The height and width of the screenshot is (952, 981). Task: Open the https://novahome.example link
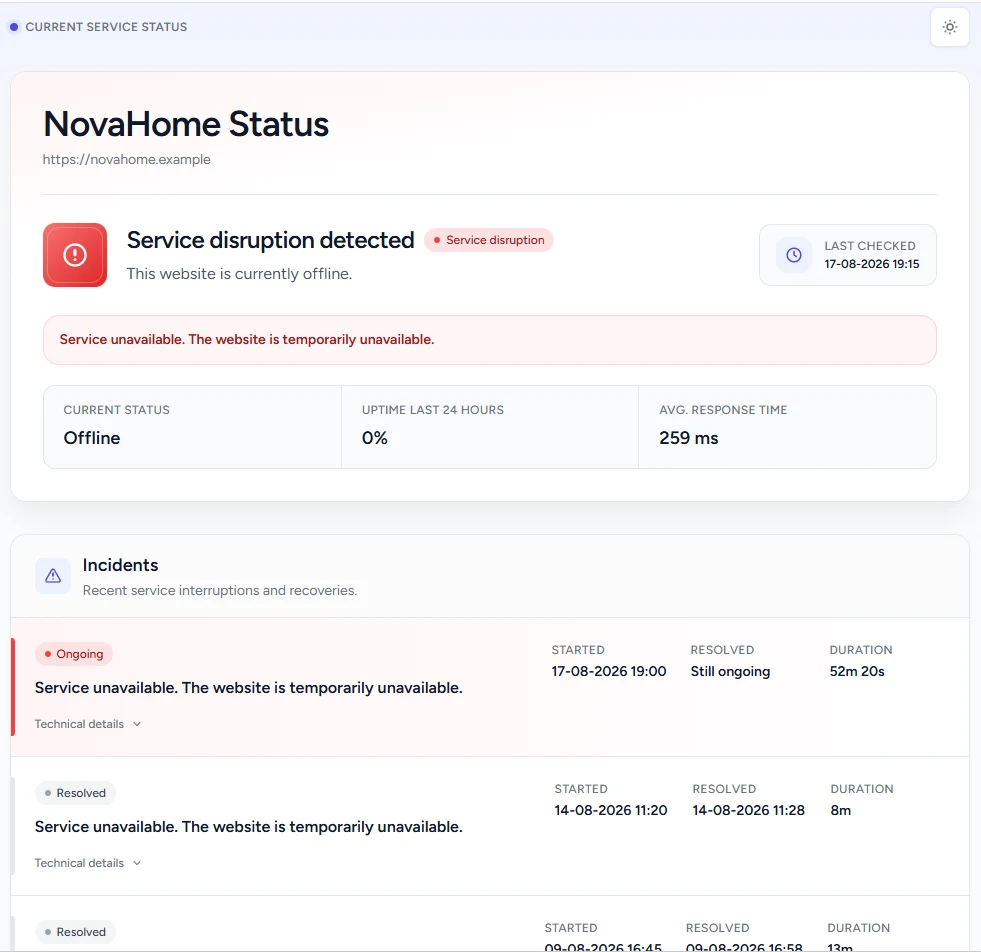click(126, 160)
